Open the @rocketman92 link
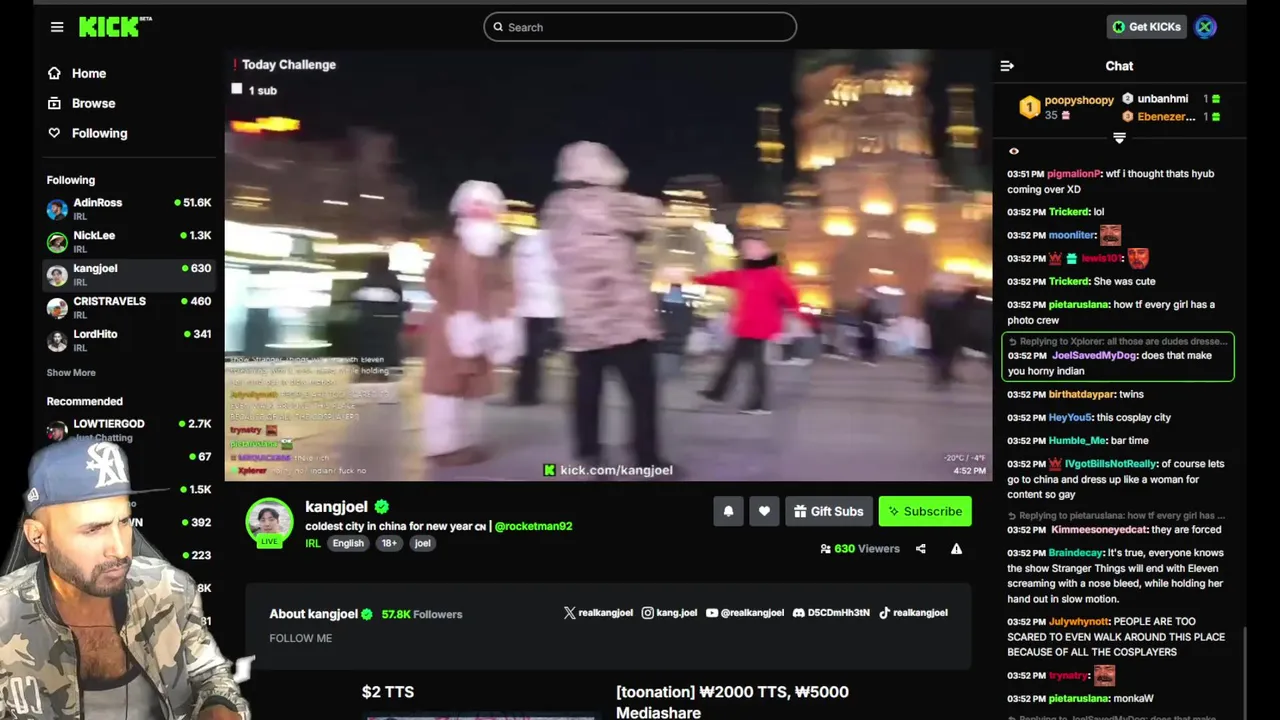The image size is (1280, 720). 533,526
